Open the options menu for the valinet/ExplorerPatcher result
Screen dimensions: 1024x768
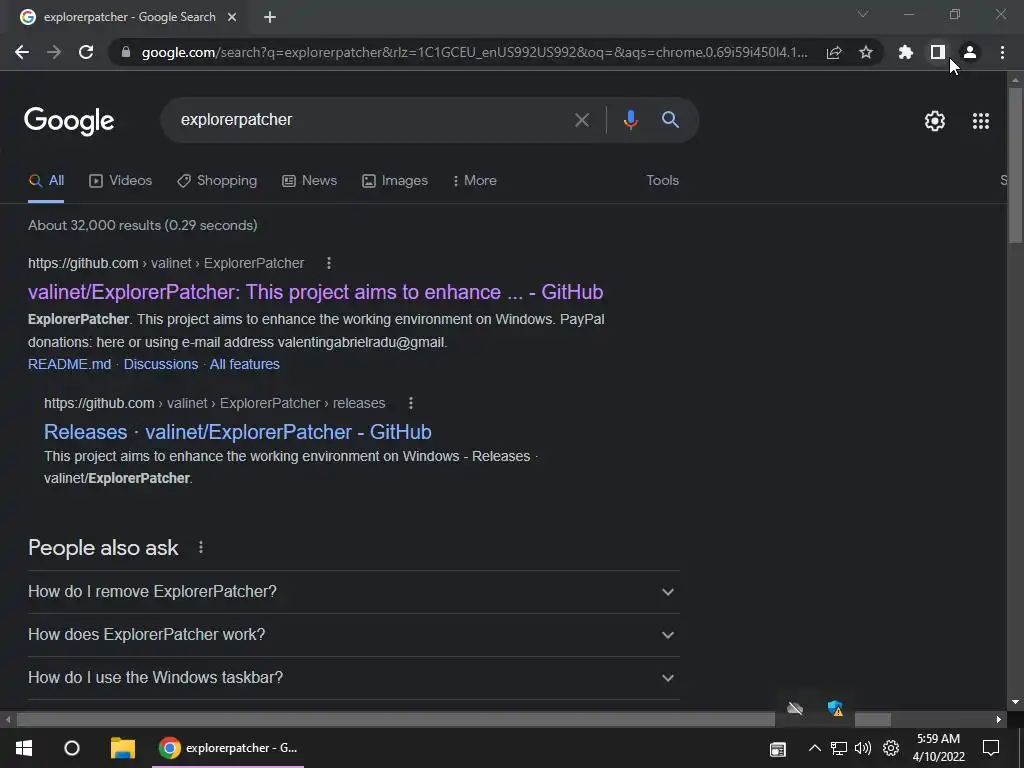pos(328,263)
